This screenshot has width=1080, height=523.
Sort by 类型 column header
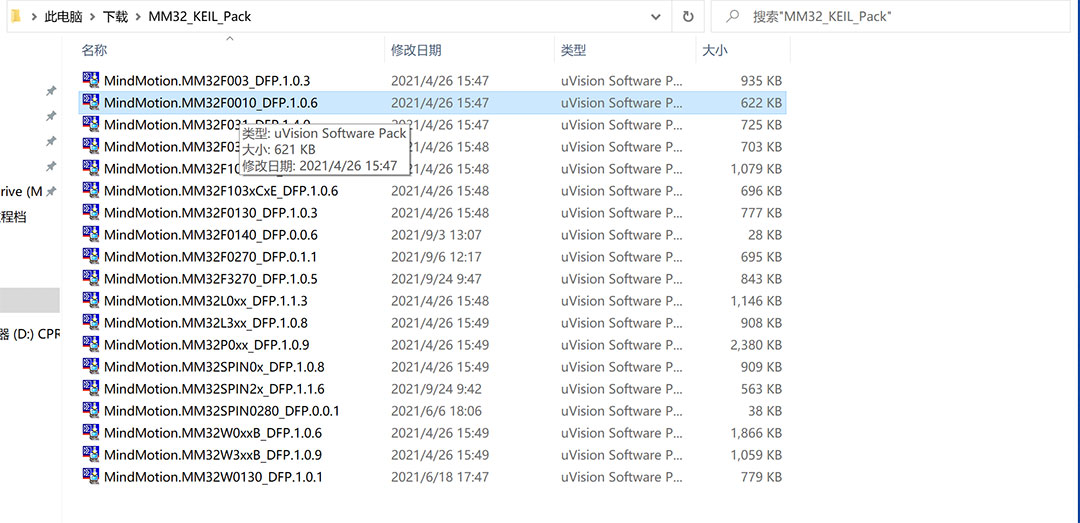[573, 50]
